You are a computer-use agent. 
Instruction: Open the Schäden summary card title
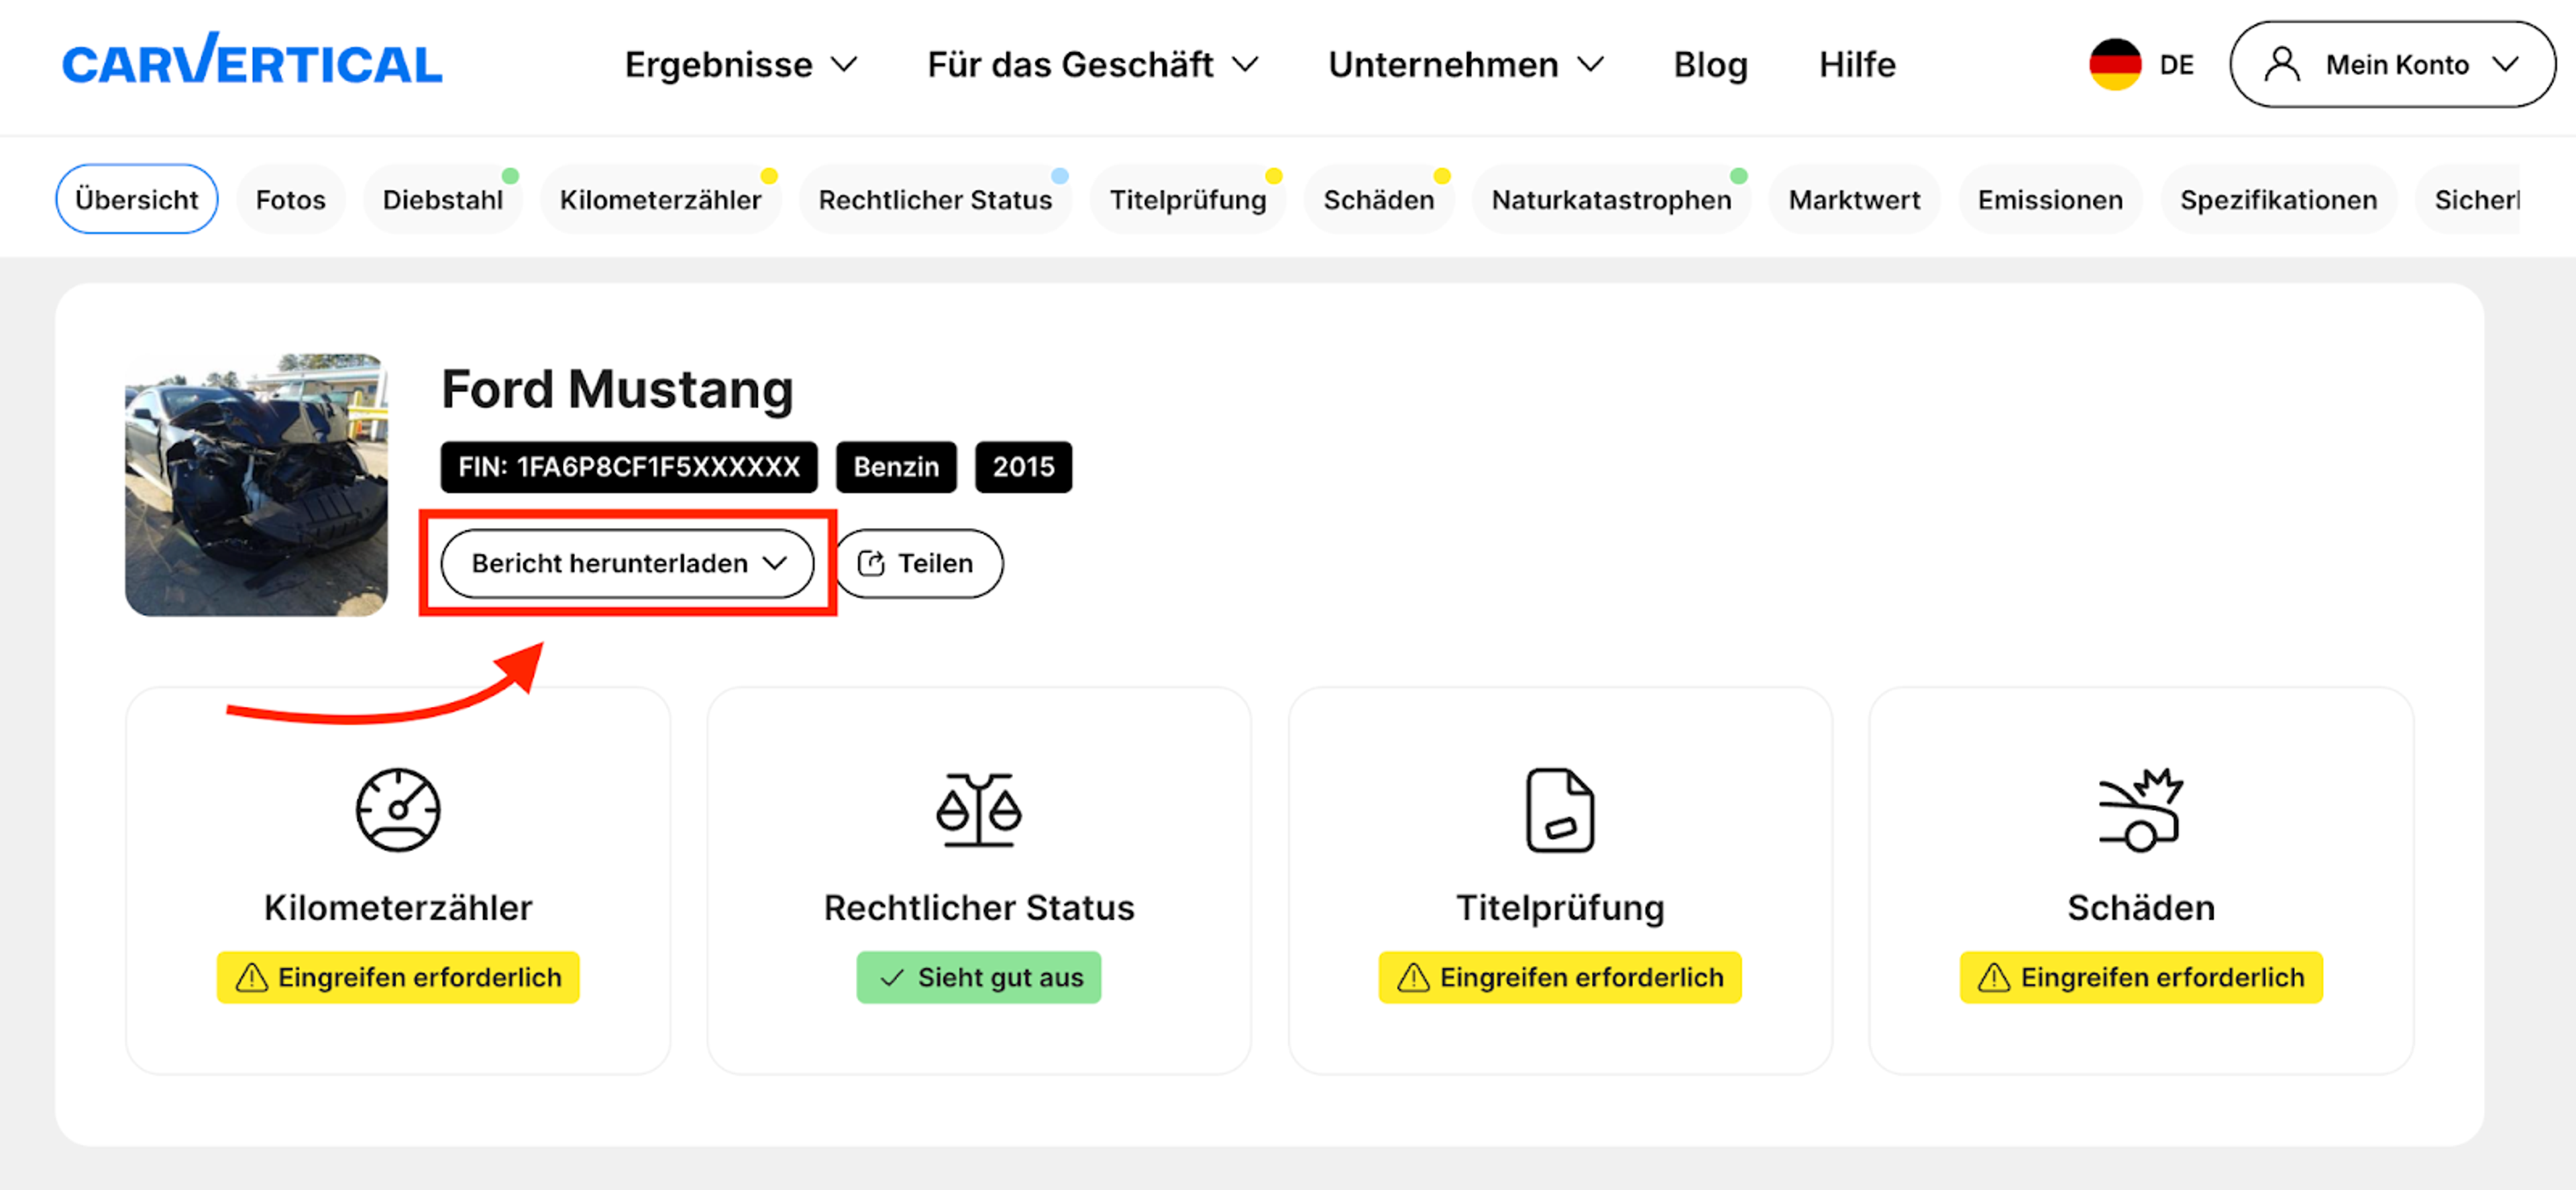tap(2141, 908)
